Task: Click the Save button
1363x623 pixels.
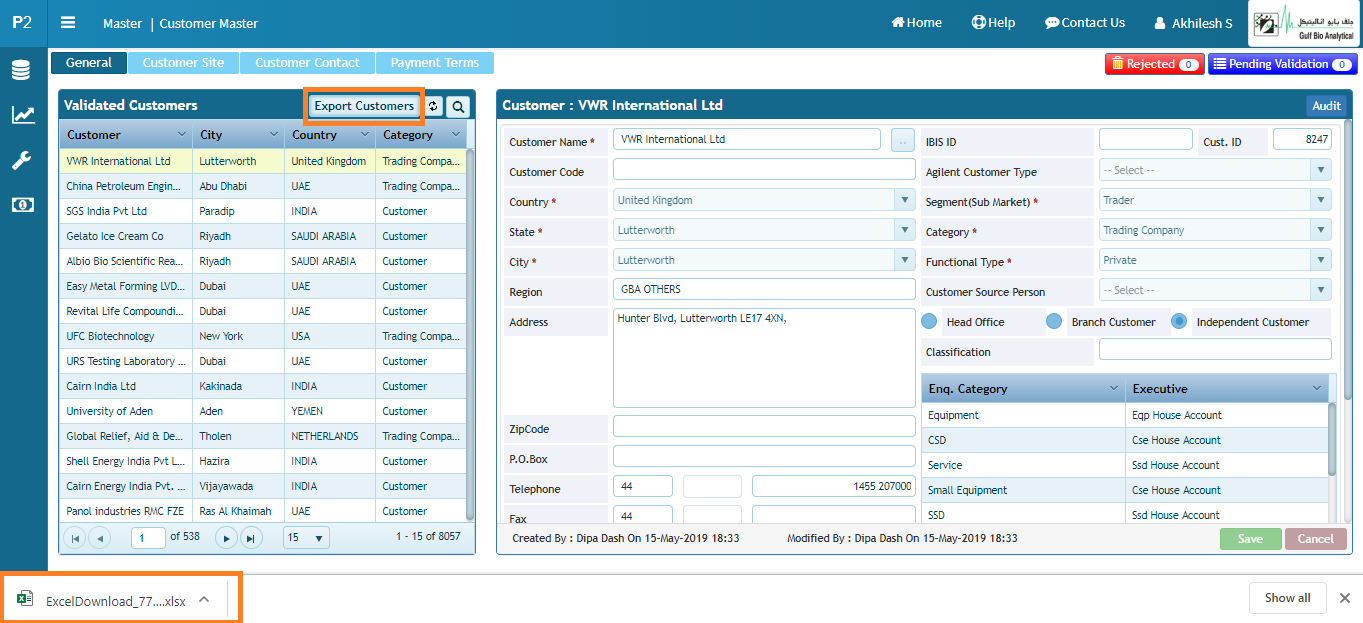Action: [1250, 538]
